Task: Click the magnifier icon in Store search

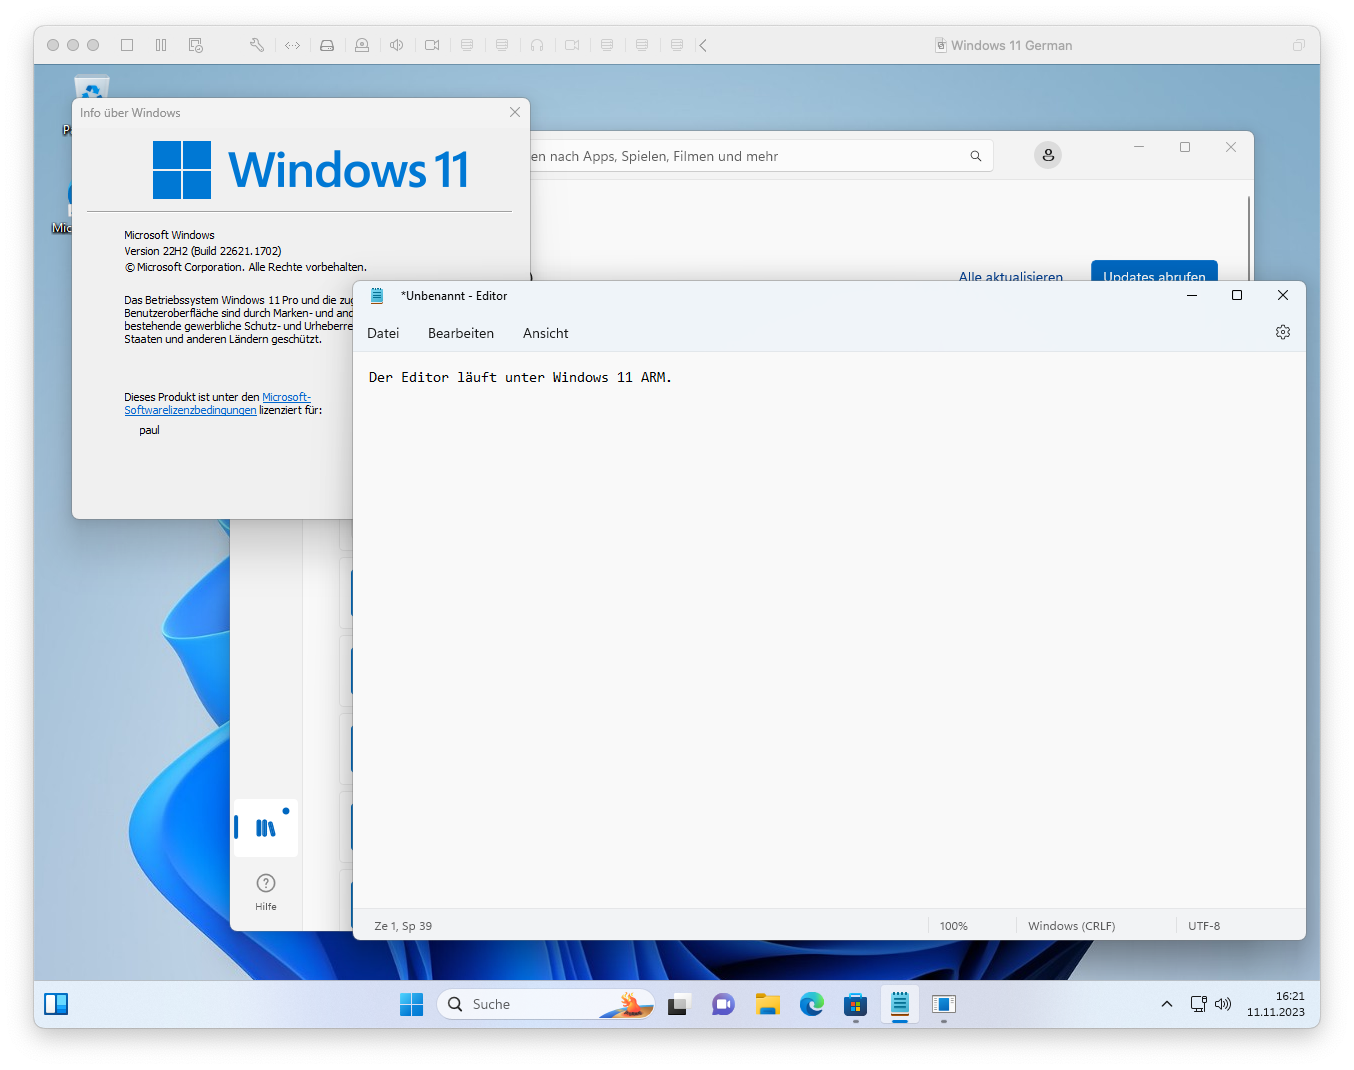Action: [x=976, y=156]
